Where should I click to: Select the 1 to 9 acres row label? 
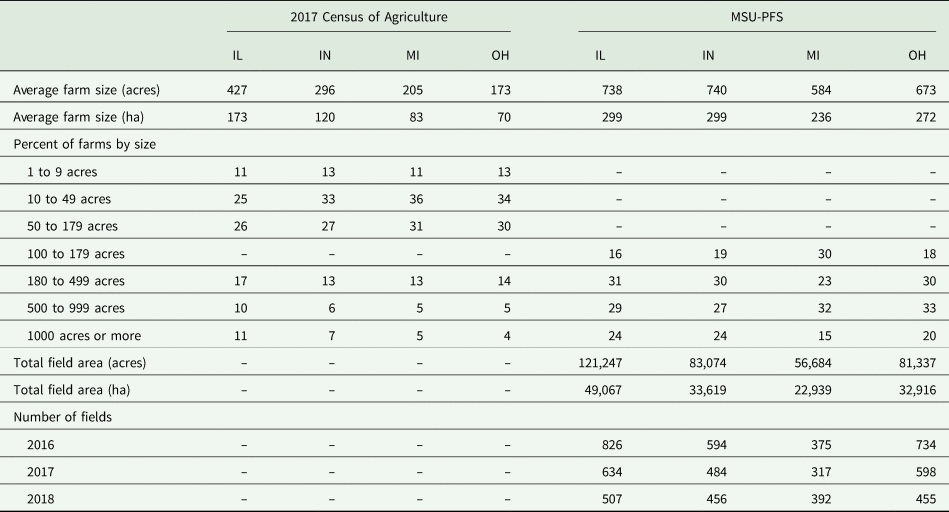[x=62, y=172]
